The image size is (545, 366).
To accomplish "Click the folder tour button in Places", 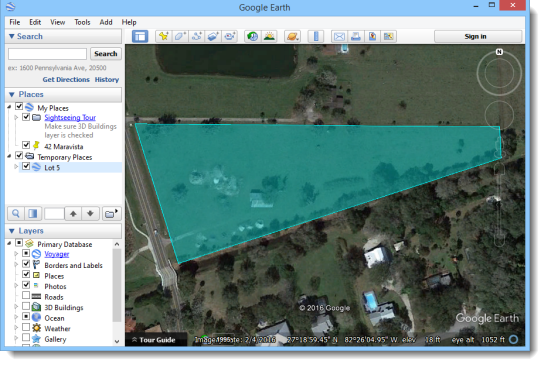I will click(111, 213).
